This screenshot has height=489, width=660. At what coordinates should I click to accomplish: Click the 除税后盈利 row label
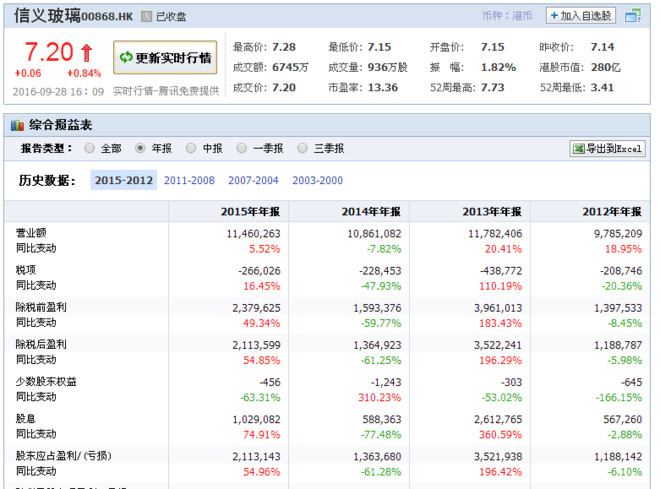tap(41, 344)
